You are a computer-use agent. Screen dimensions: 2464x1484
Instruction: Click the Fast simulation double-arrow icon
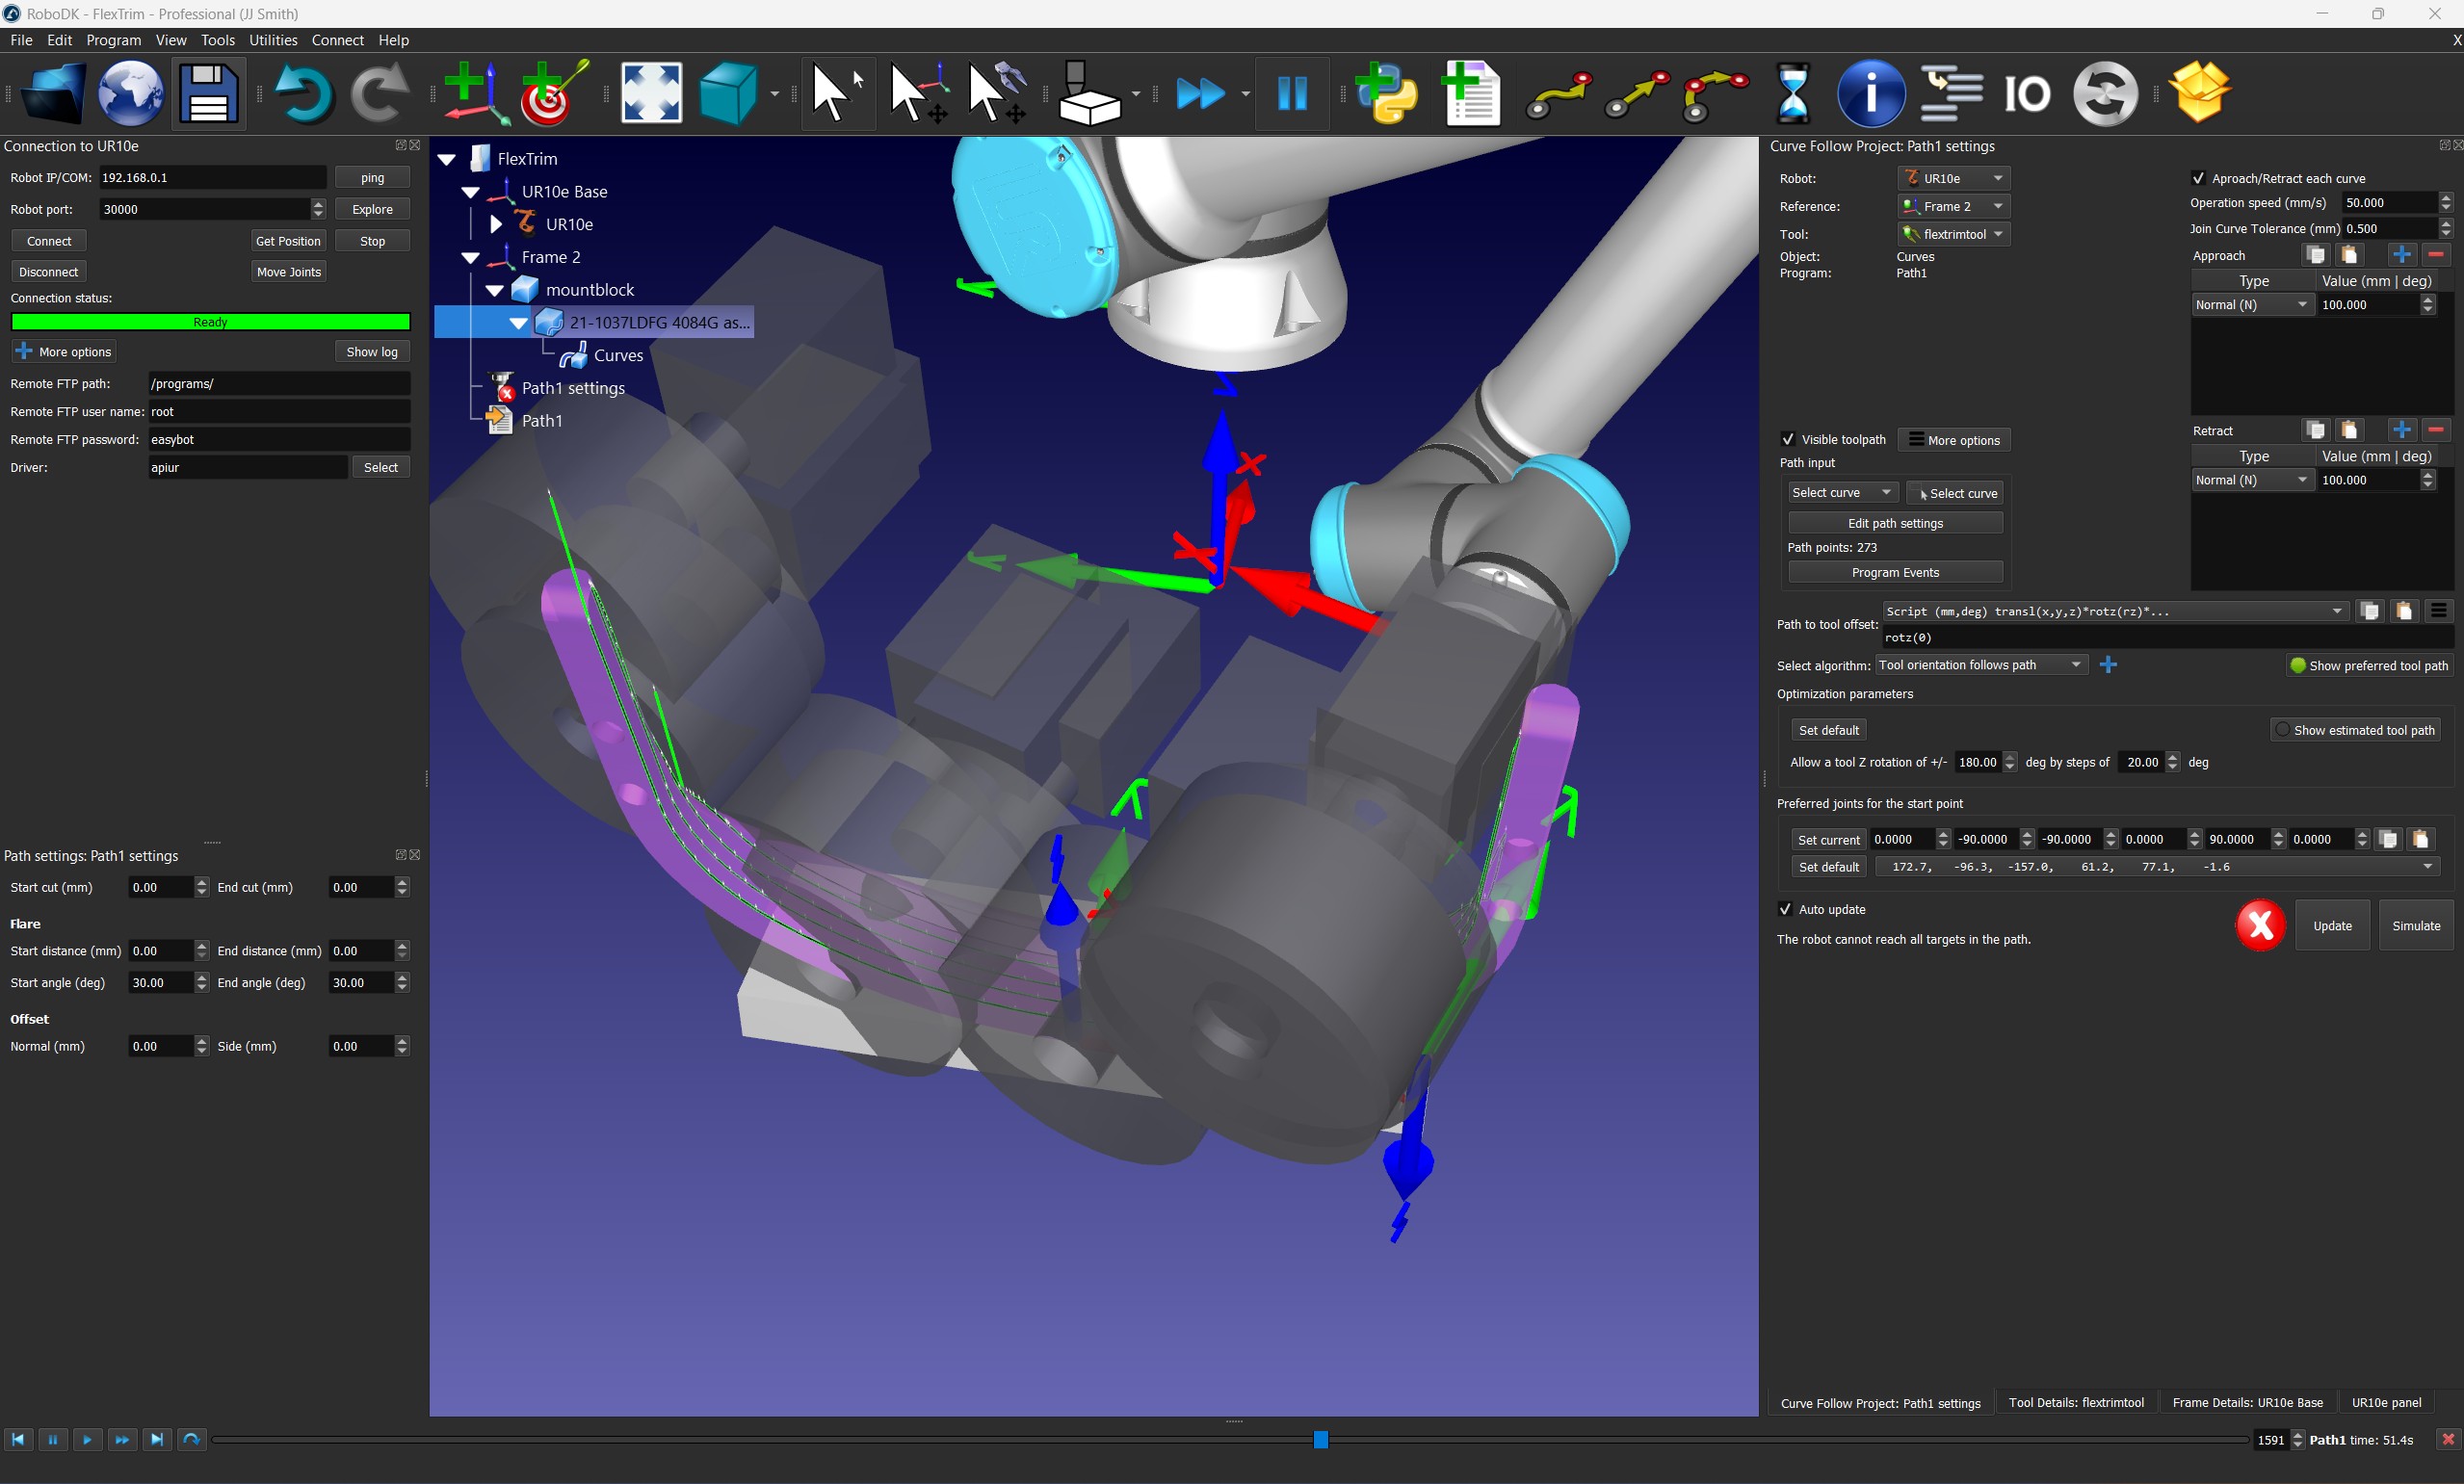(x=1200, y=94)
